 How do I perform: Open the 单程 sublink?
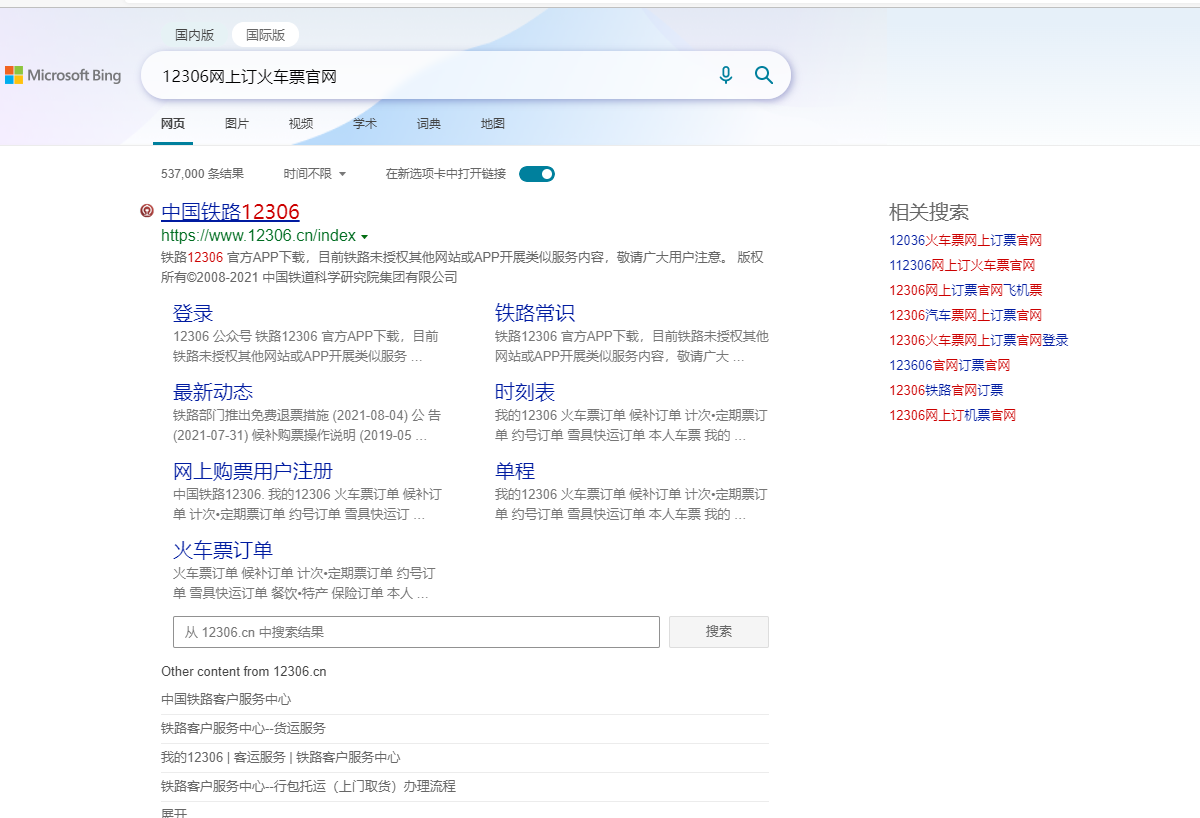[x=515, y=471]
